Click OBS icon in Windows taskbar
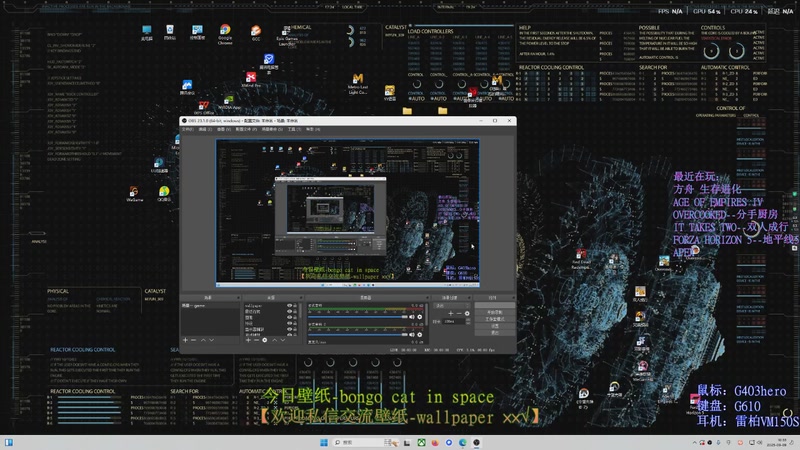Screen dimensions: 800x450 (477, 442)
